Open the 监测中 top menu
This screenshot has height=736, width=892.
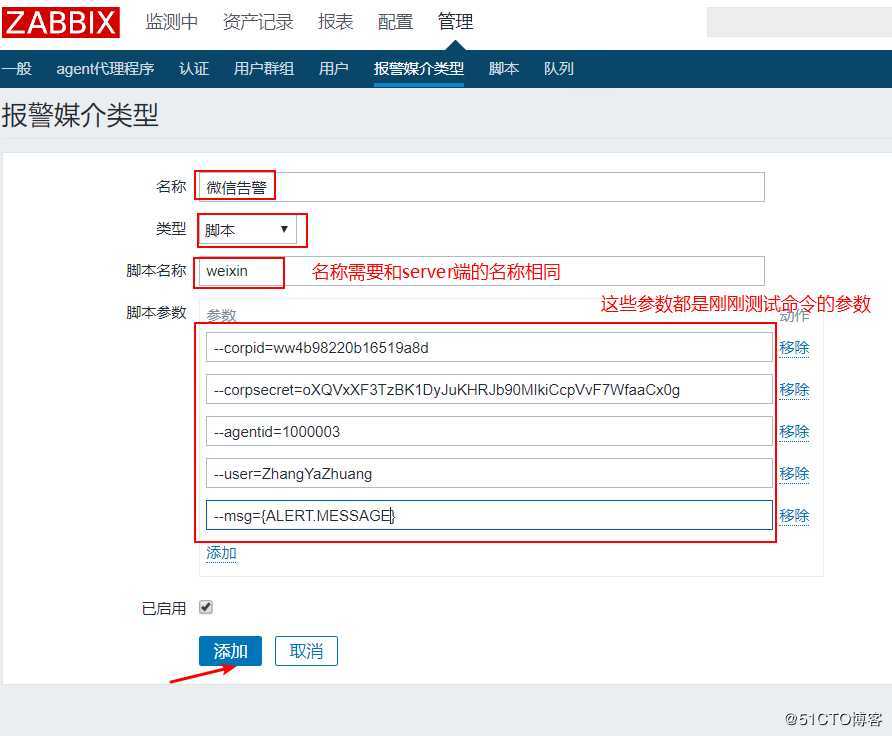pyautogui.click(x=171, y=22)
